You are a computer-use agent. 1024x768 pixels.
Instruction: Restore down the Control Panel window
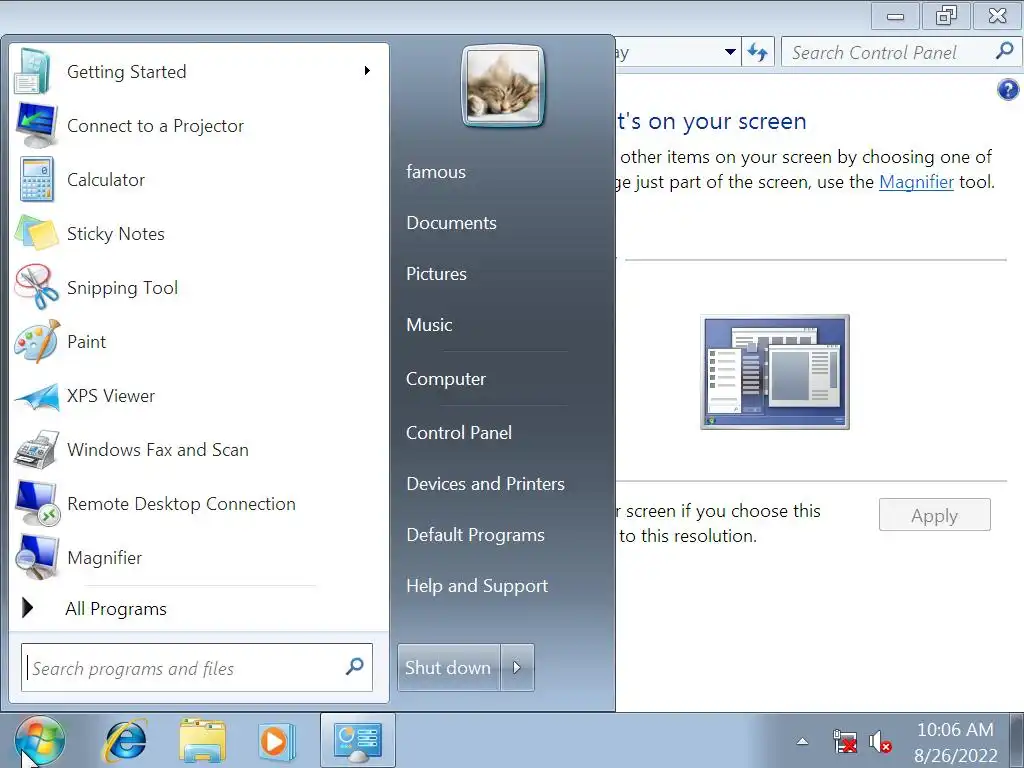[946, 15]
